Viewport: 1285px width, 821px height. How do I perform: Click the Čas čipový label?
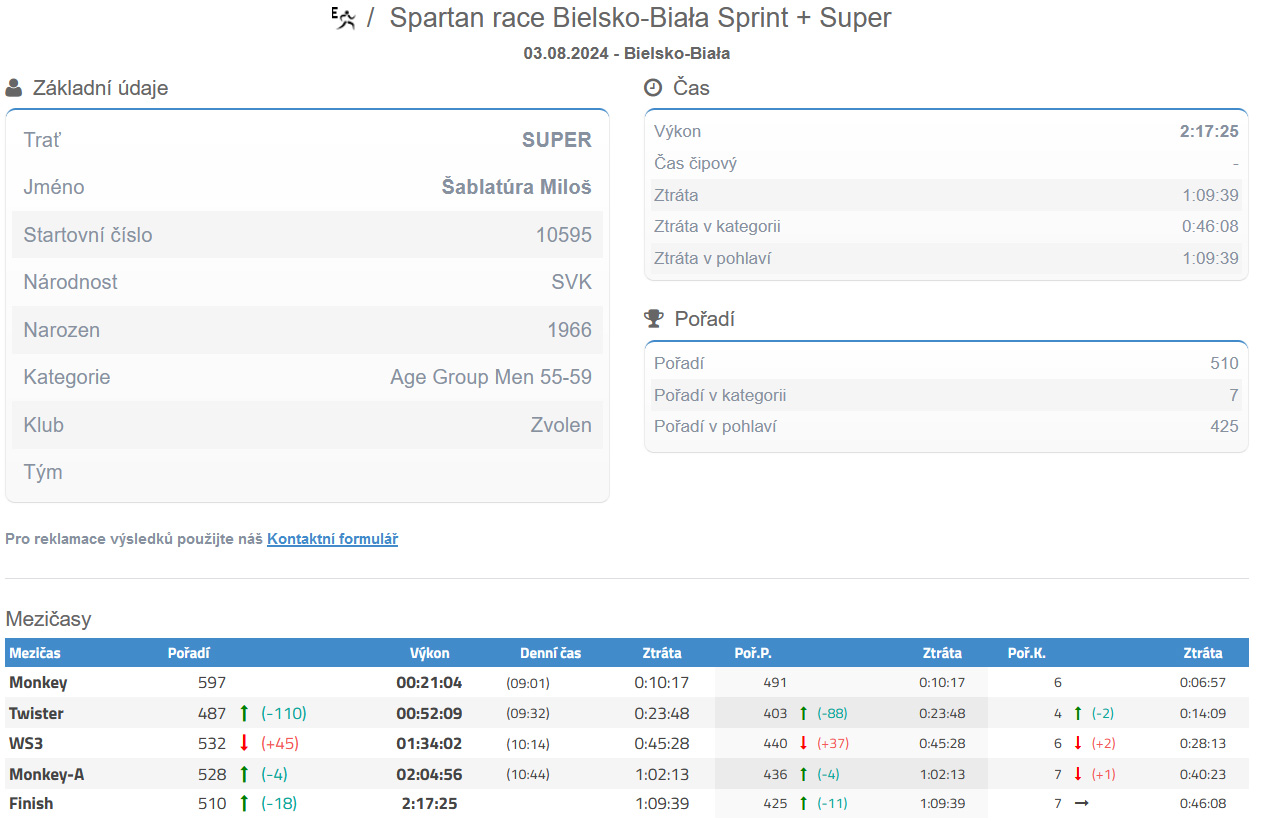tap(695, 163)
